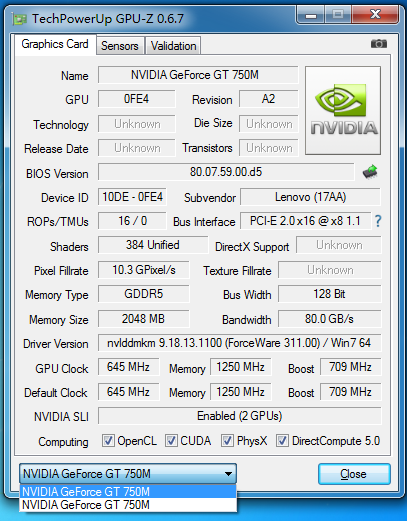Click the Transistors Unknown field
Viewport: 407px width, 521px height.
click(x=269, y=148)
